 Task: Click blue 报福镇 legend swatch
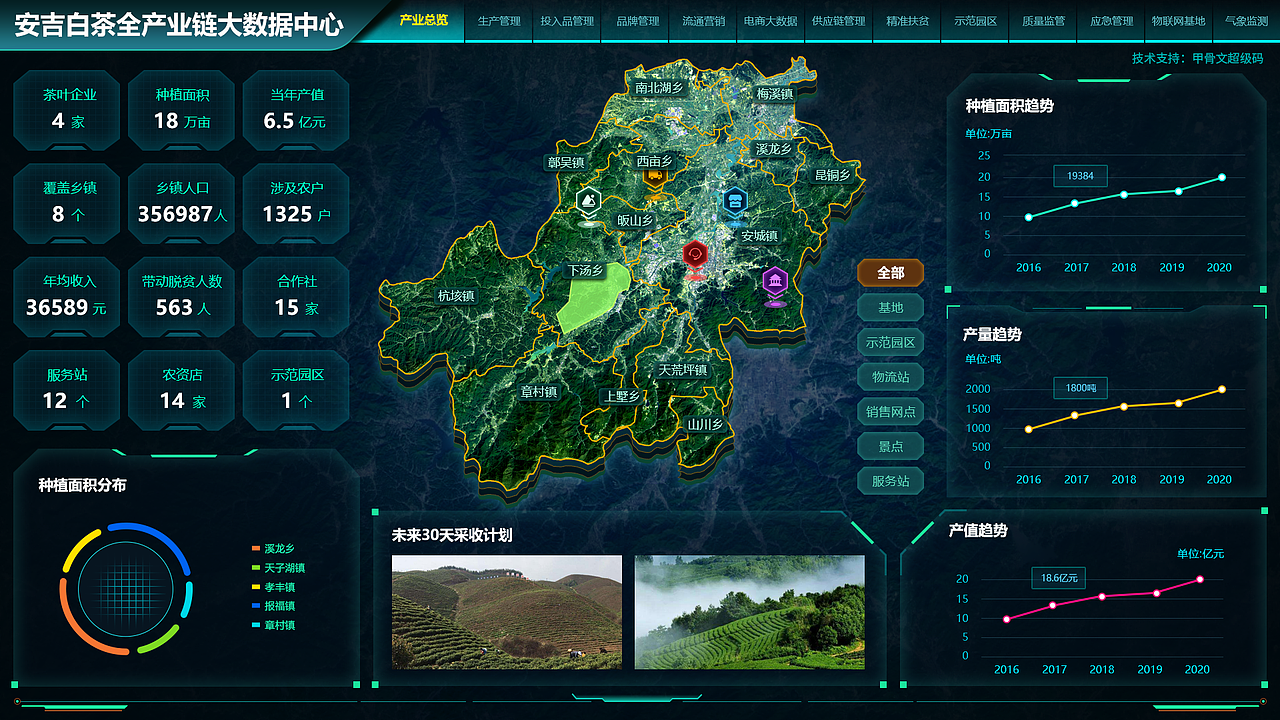click(256, 606)
